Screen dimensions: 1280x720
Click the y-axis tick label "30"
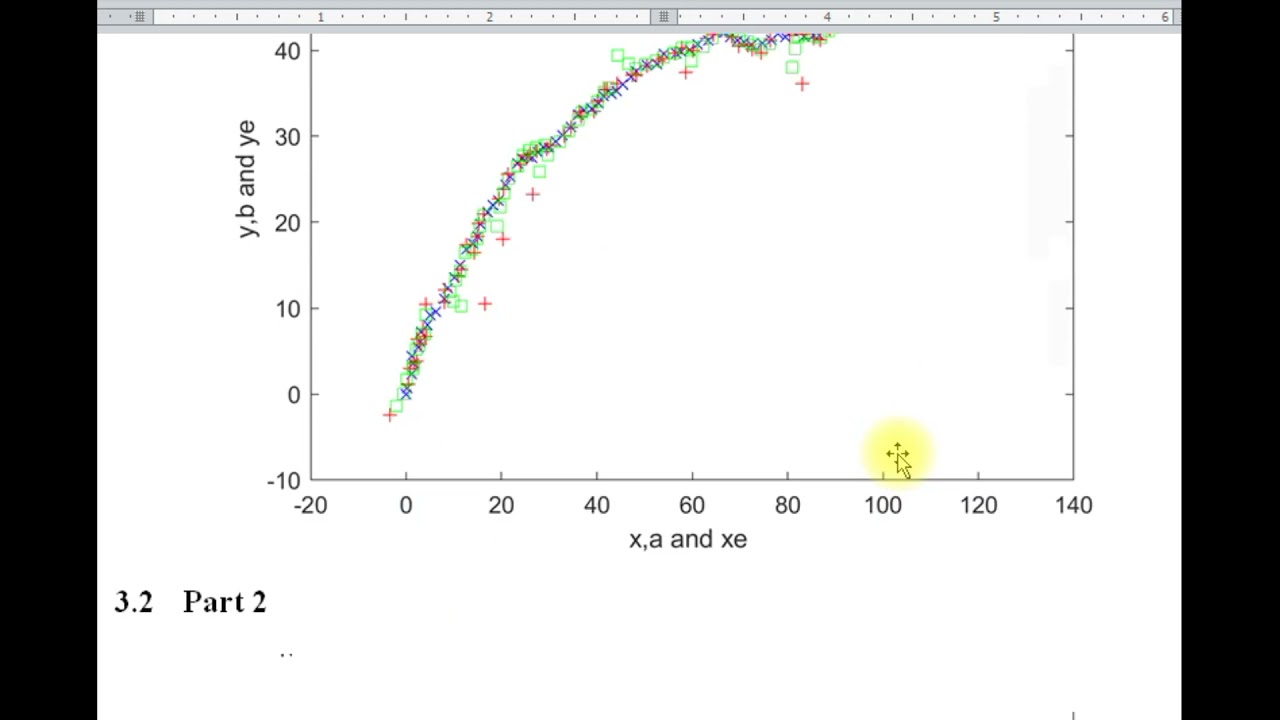click(287, 137)
